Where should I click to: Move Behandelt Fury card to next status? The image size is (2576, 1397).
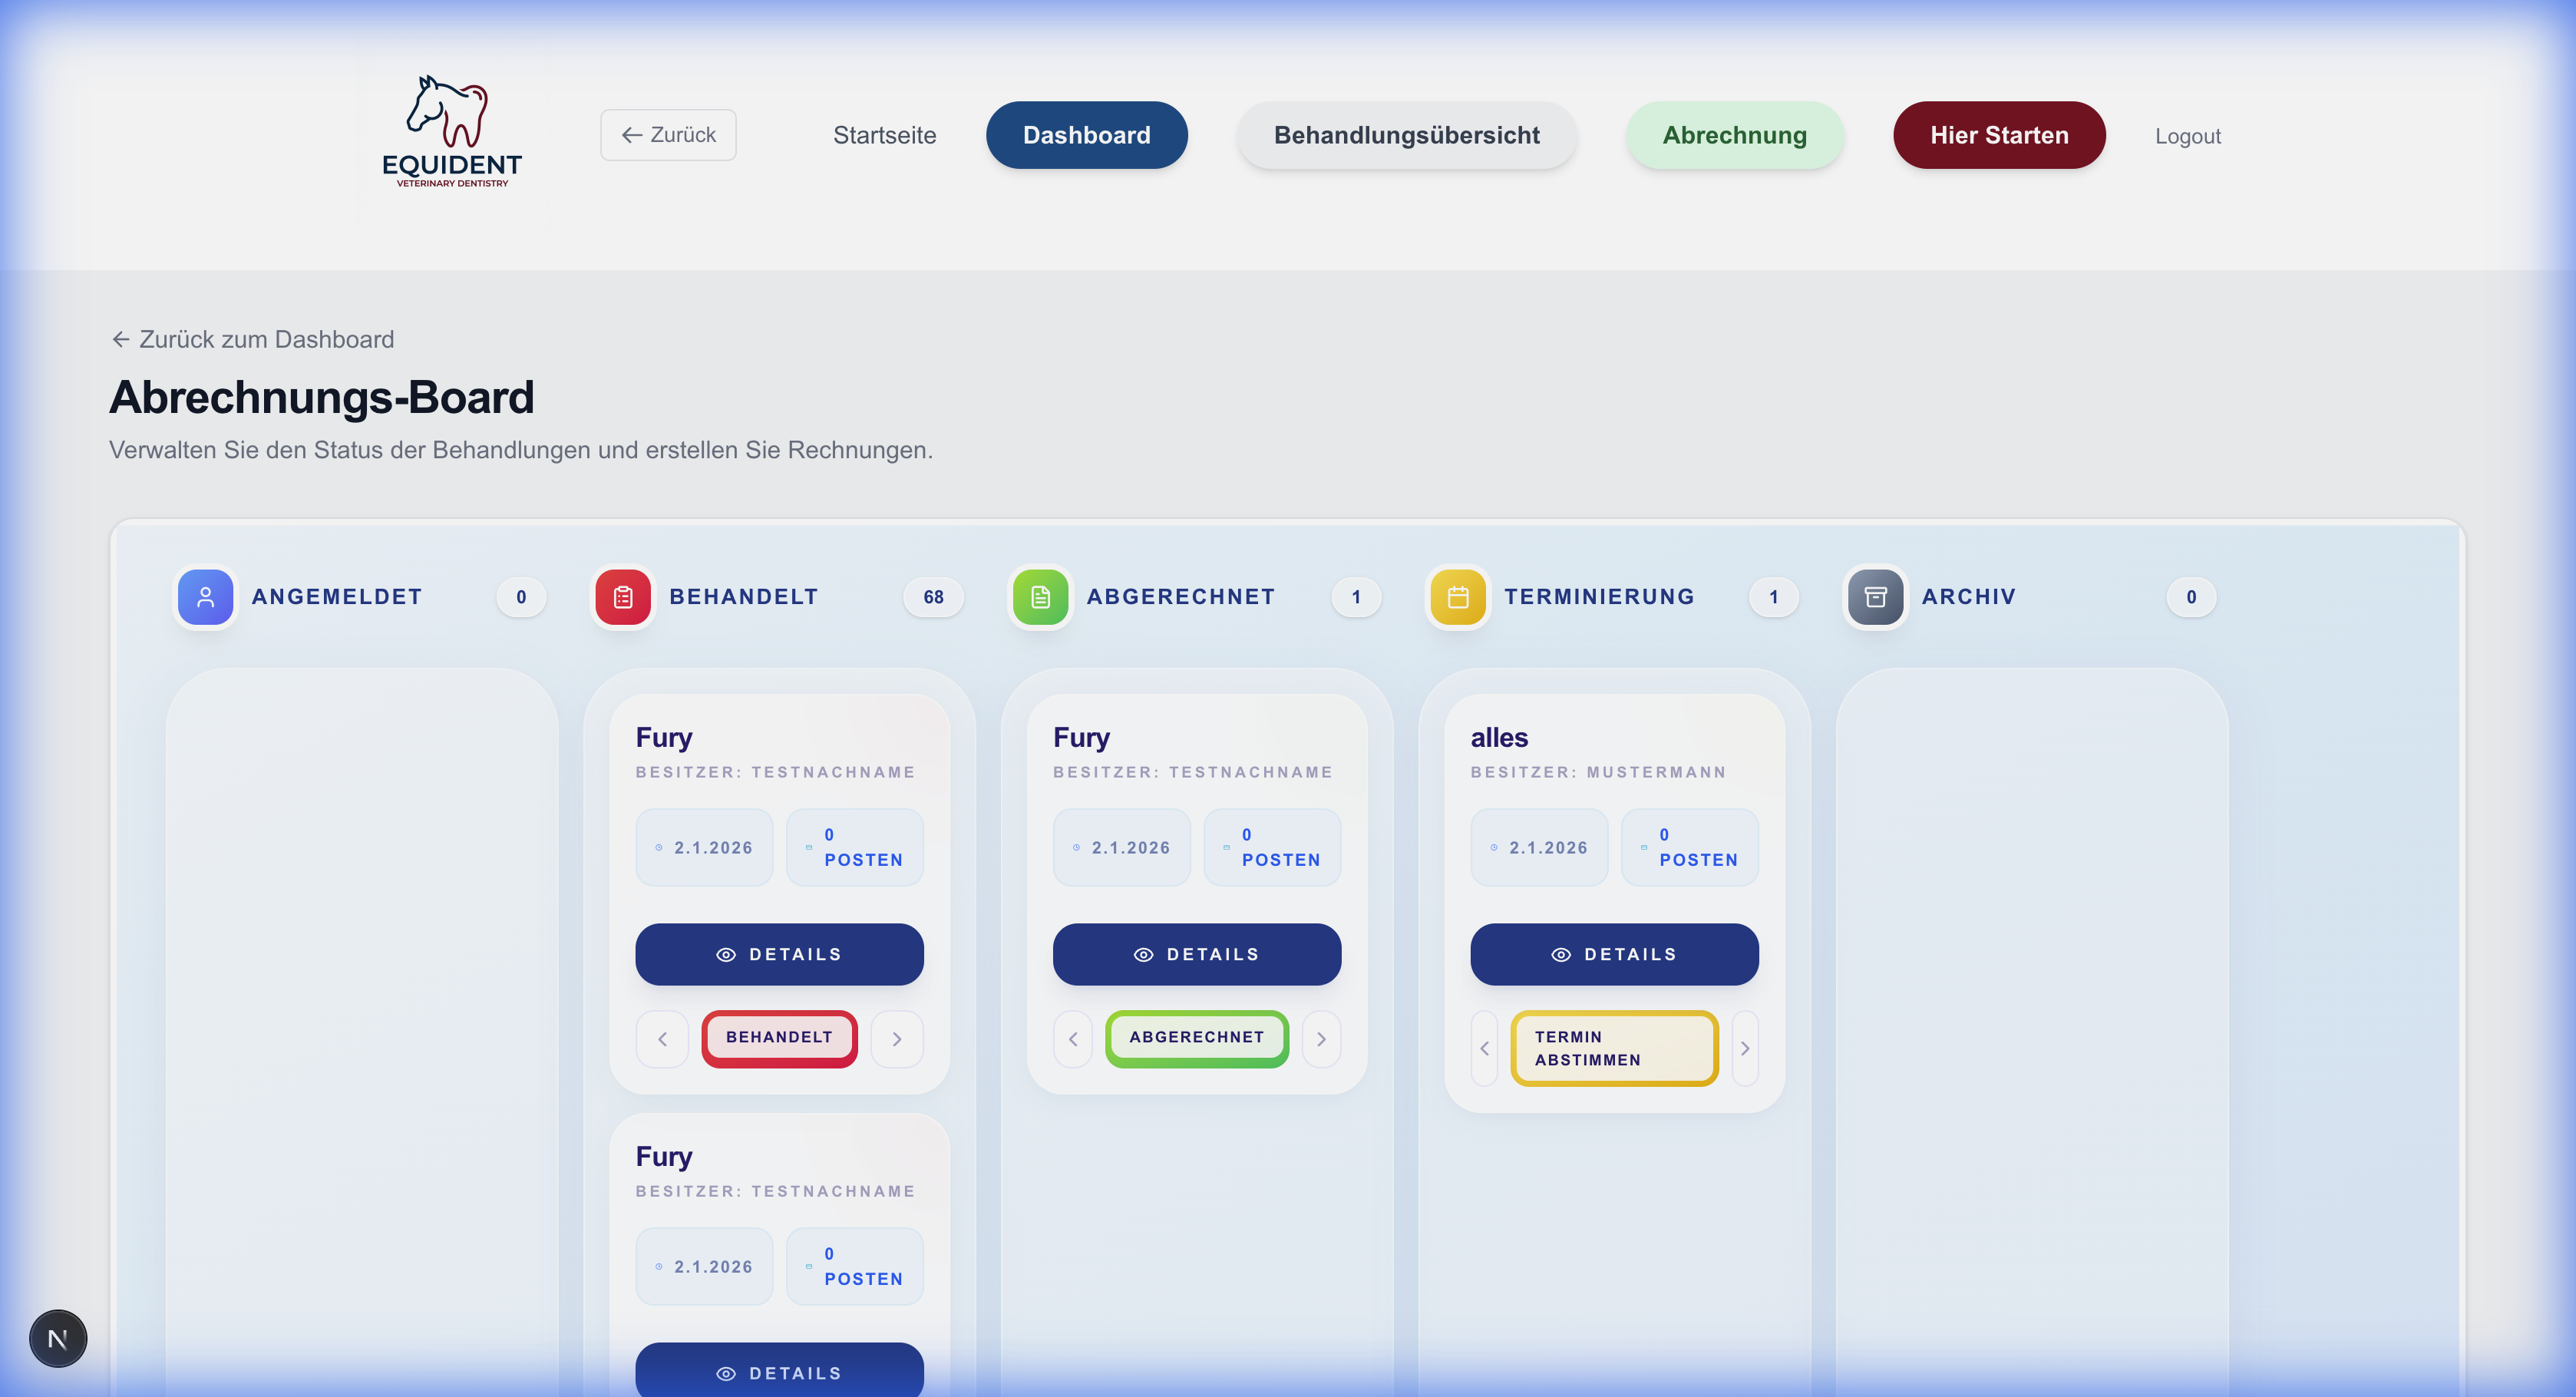[897, 1039]
